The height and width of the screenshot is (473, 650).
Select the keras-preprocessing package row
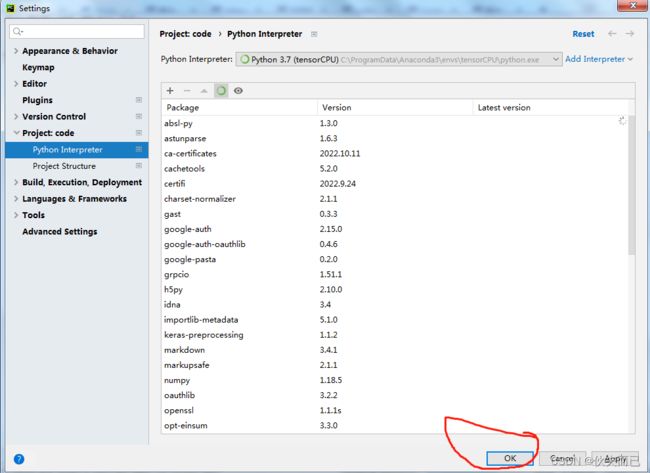[395, 335]
